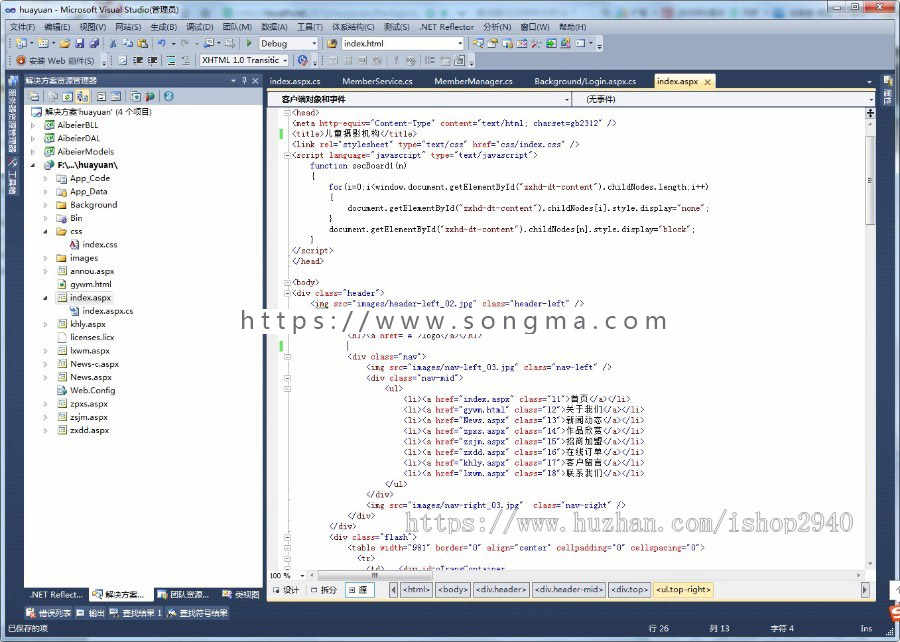Open the Class View panel tab

pos(240,595)
